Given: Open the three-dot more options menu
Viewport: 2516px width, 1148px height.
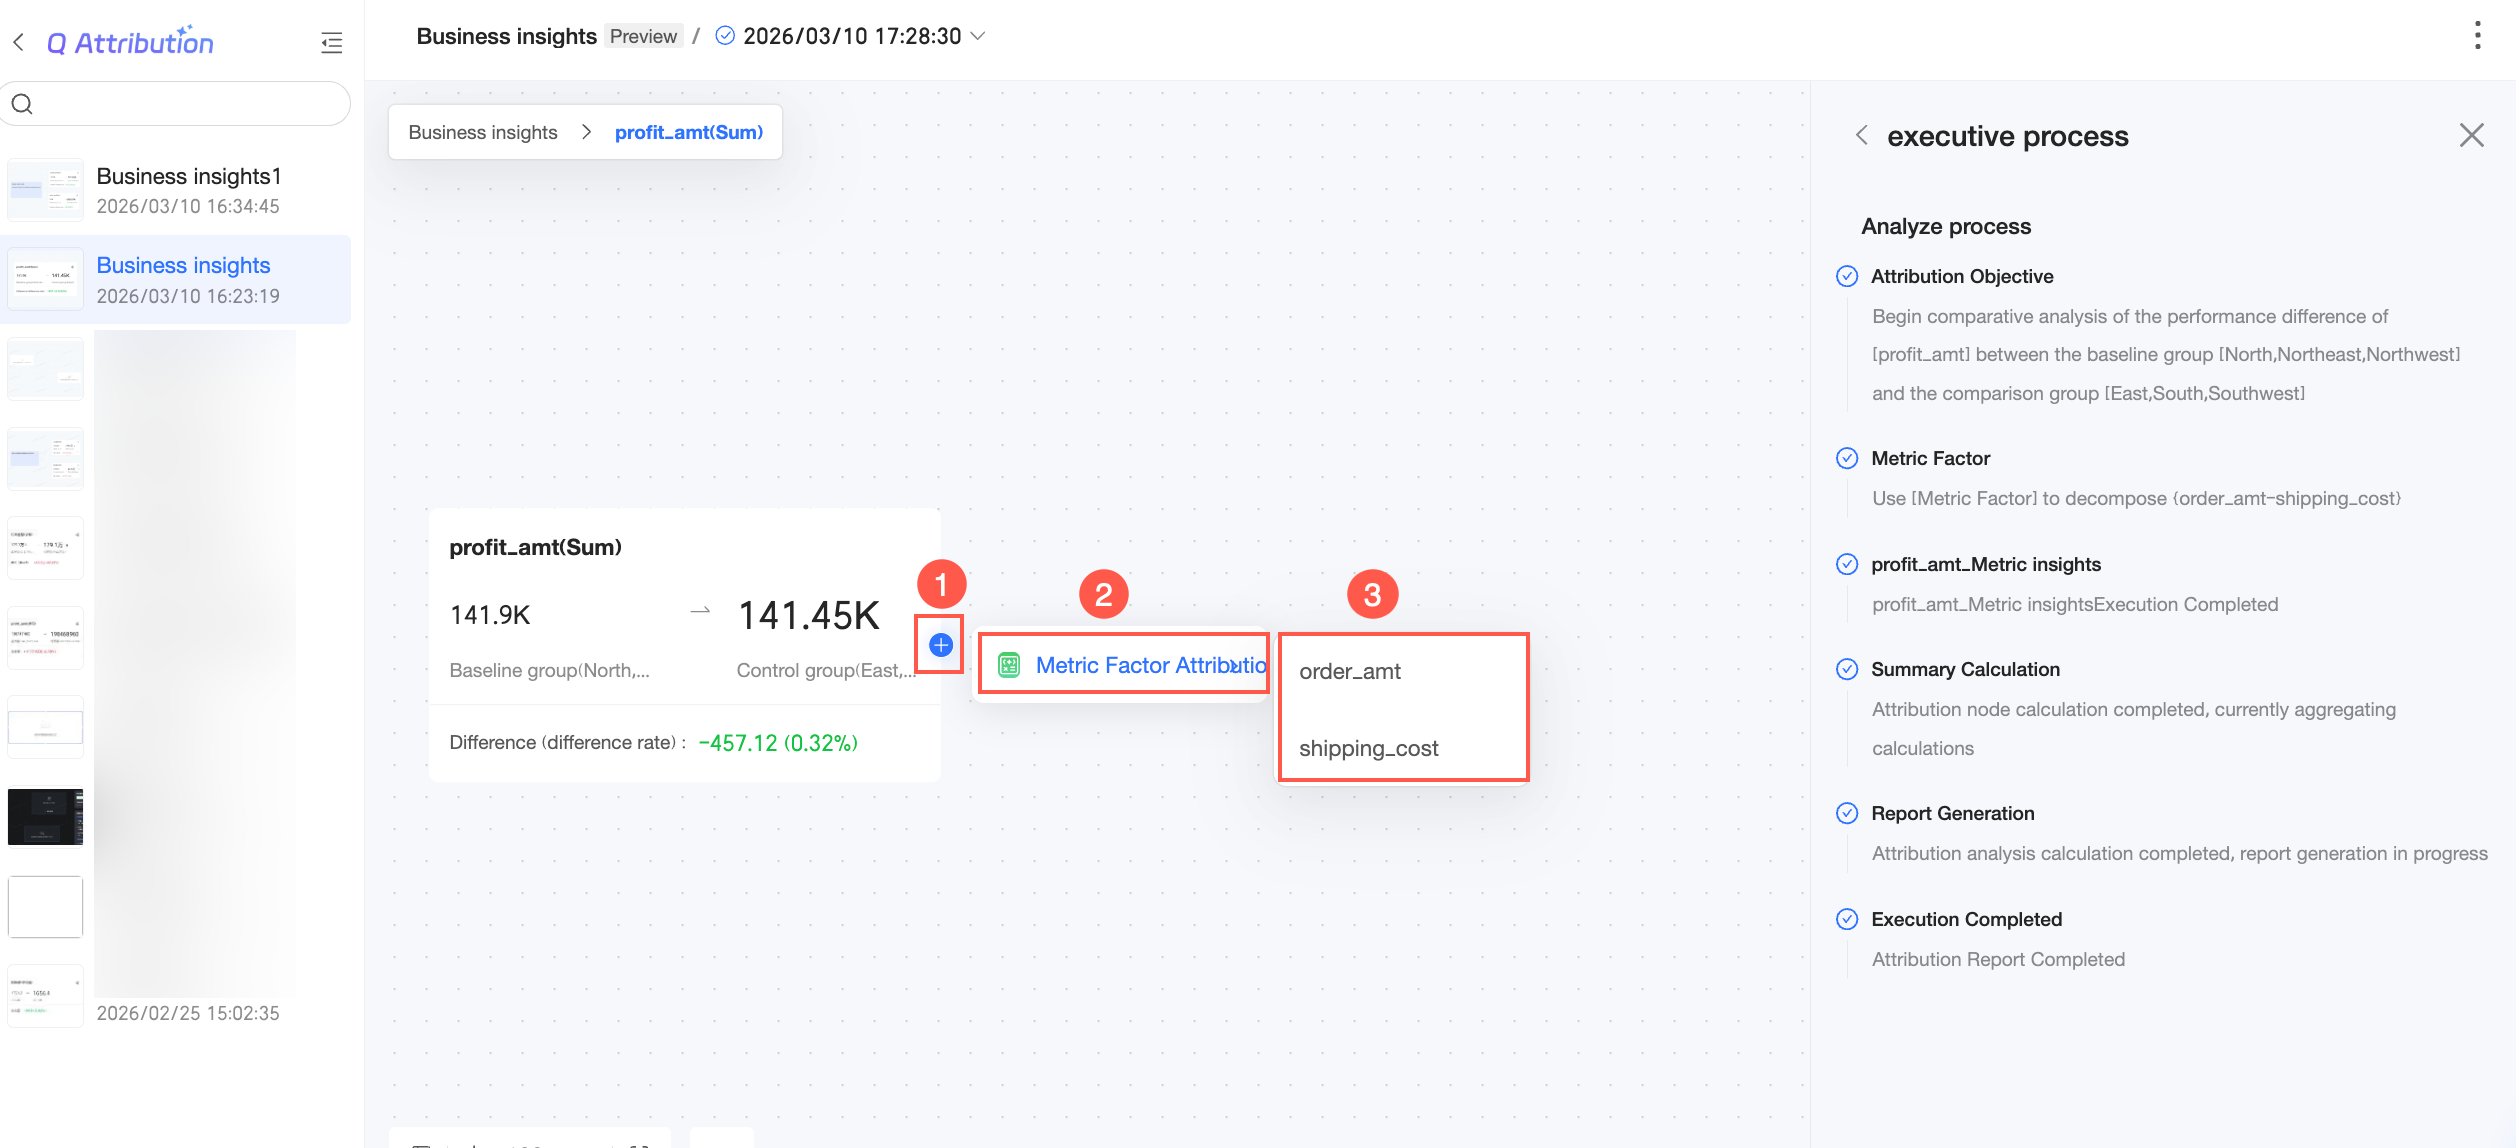Looking at the screenshot, I should [2478, 35].
